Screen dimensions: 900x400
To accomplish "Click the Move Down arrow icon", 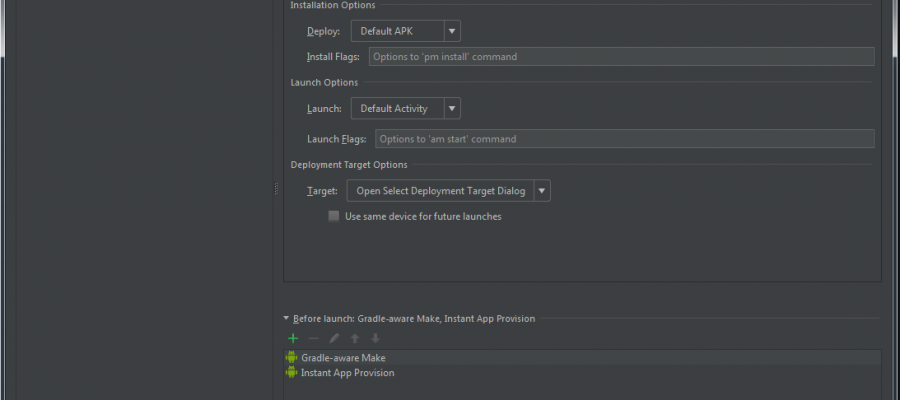I will [375, 338].
